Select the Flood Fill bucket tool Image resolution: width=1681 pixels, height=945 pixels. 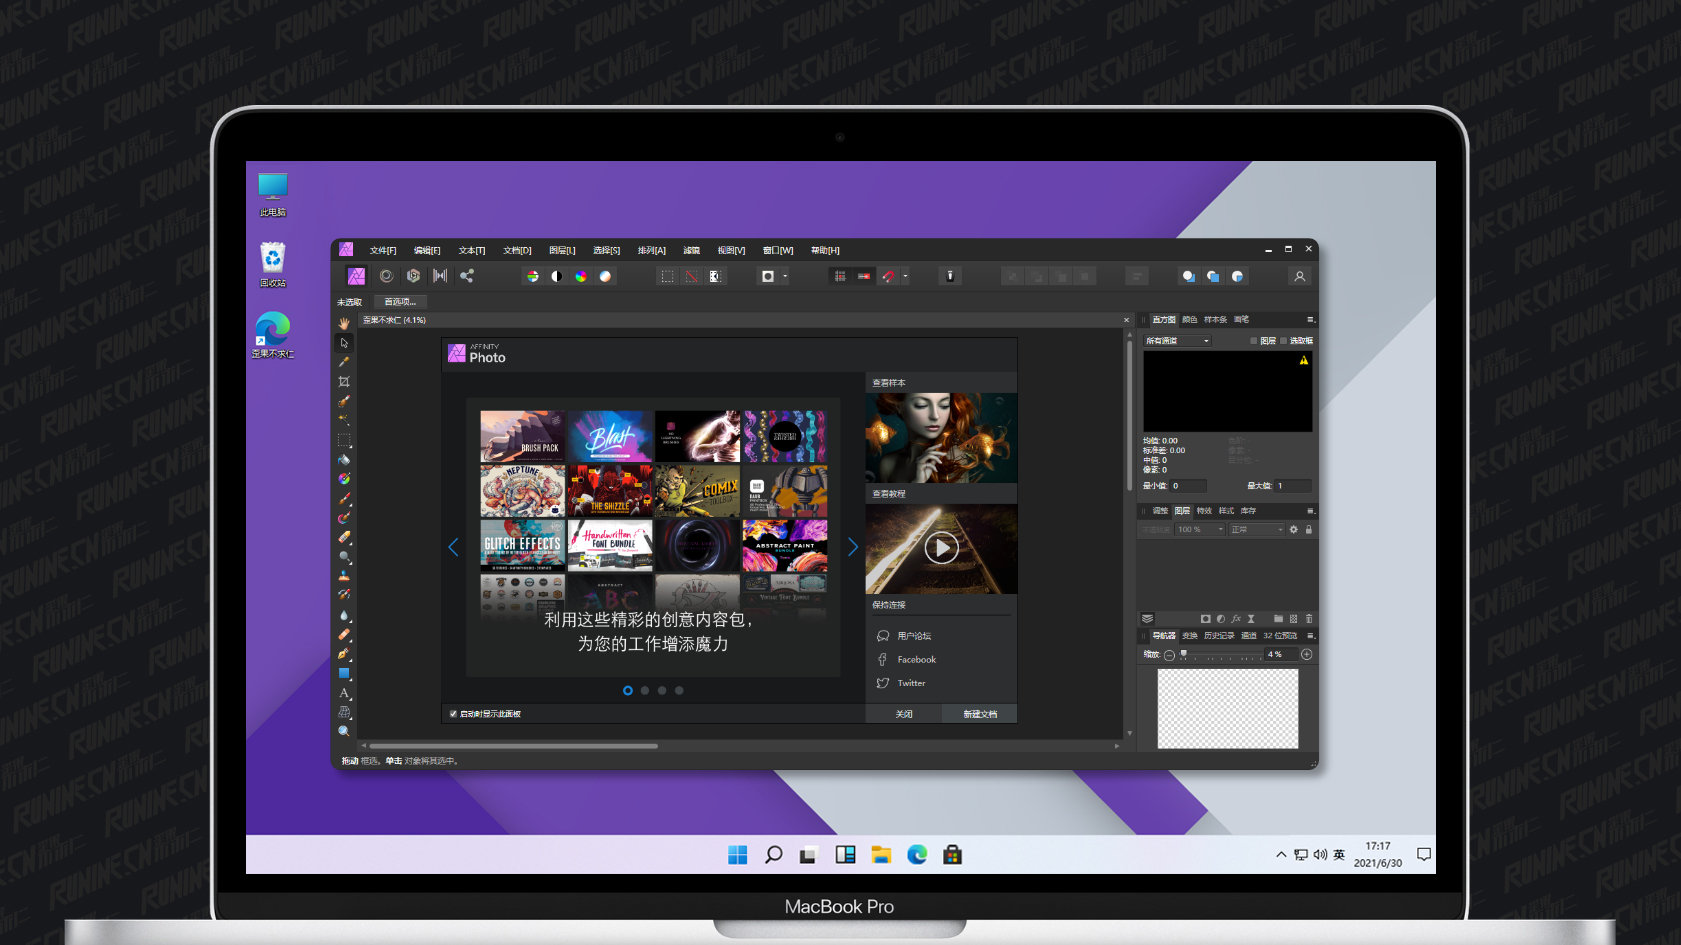pyautogui.click(x=344, y=460)
